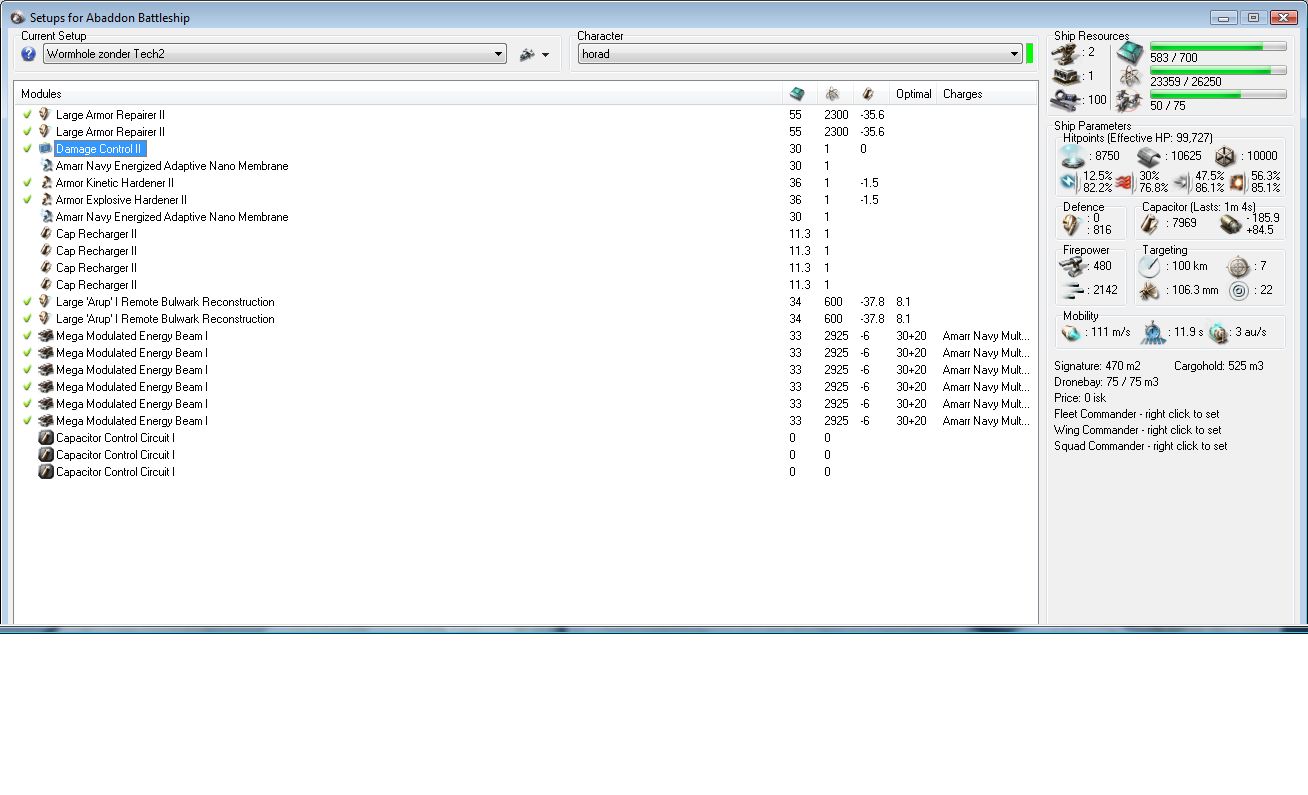Click the Signature: 470 m2 text
This screenshot has width=1308, height=795.
coord(1097,366)
